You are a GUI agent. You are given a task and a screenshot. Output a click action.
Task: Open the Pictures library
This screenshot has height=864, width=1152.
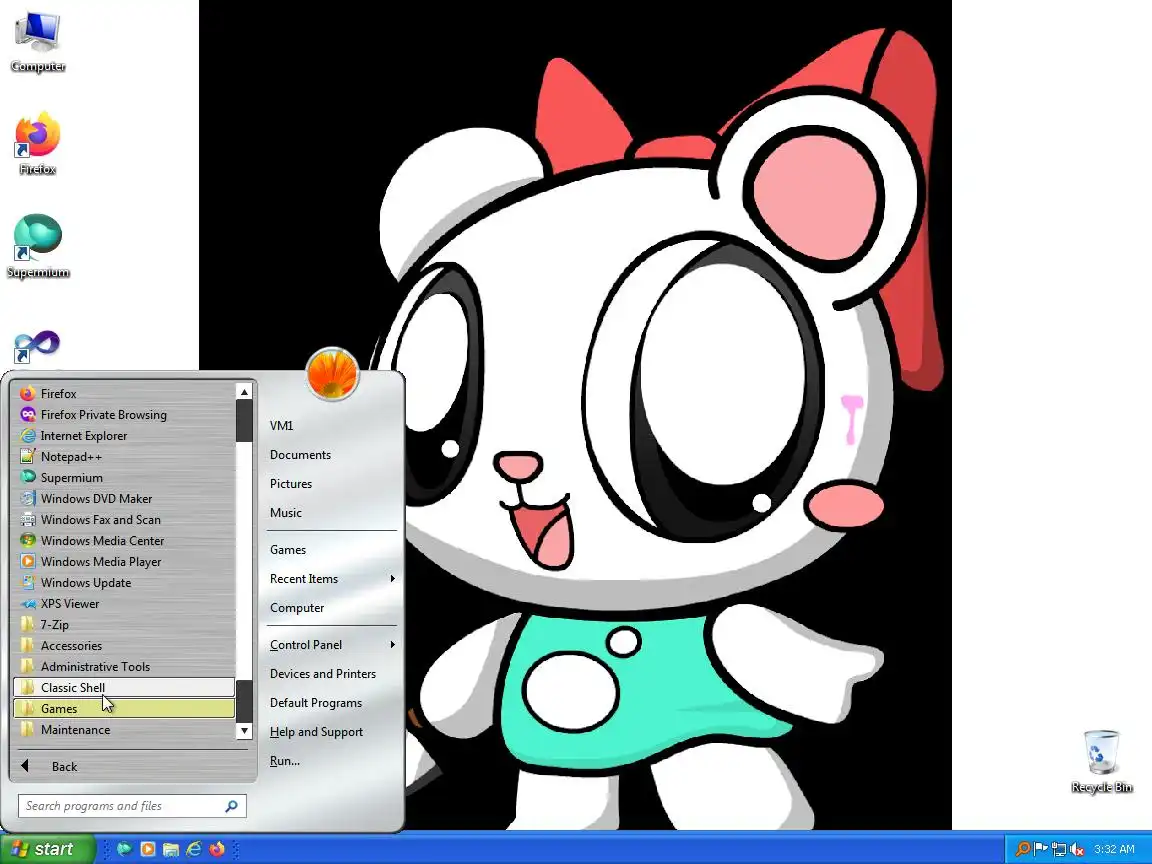pos(331,483)
